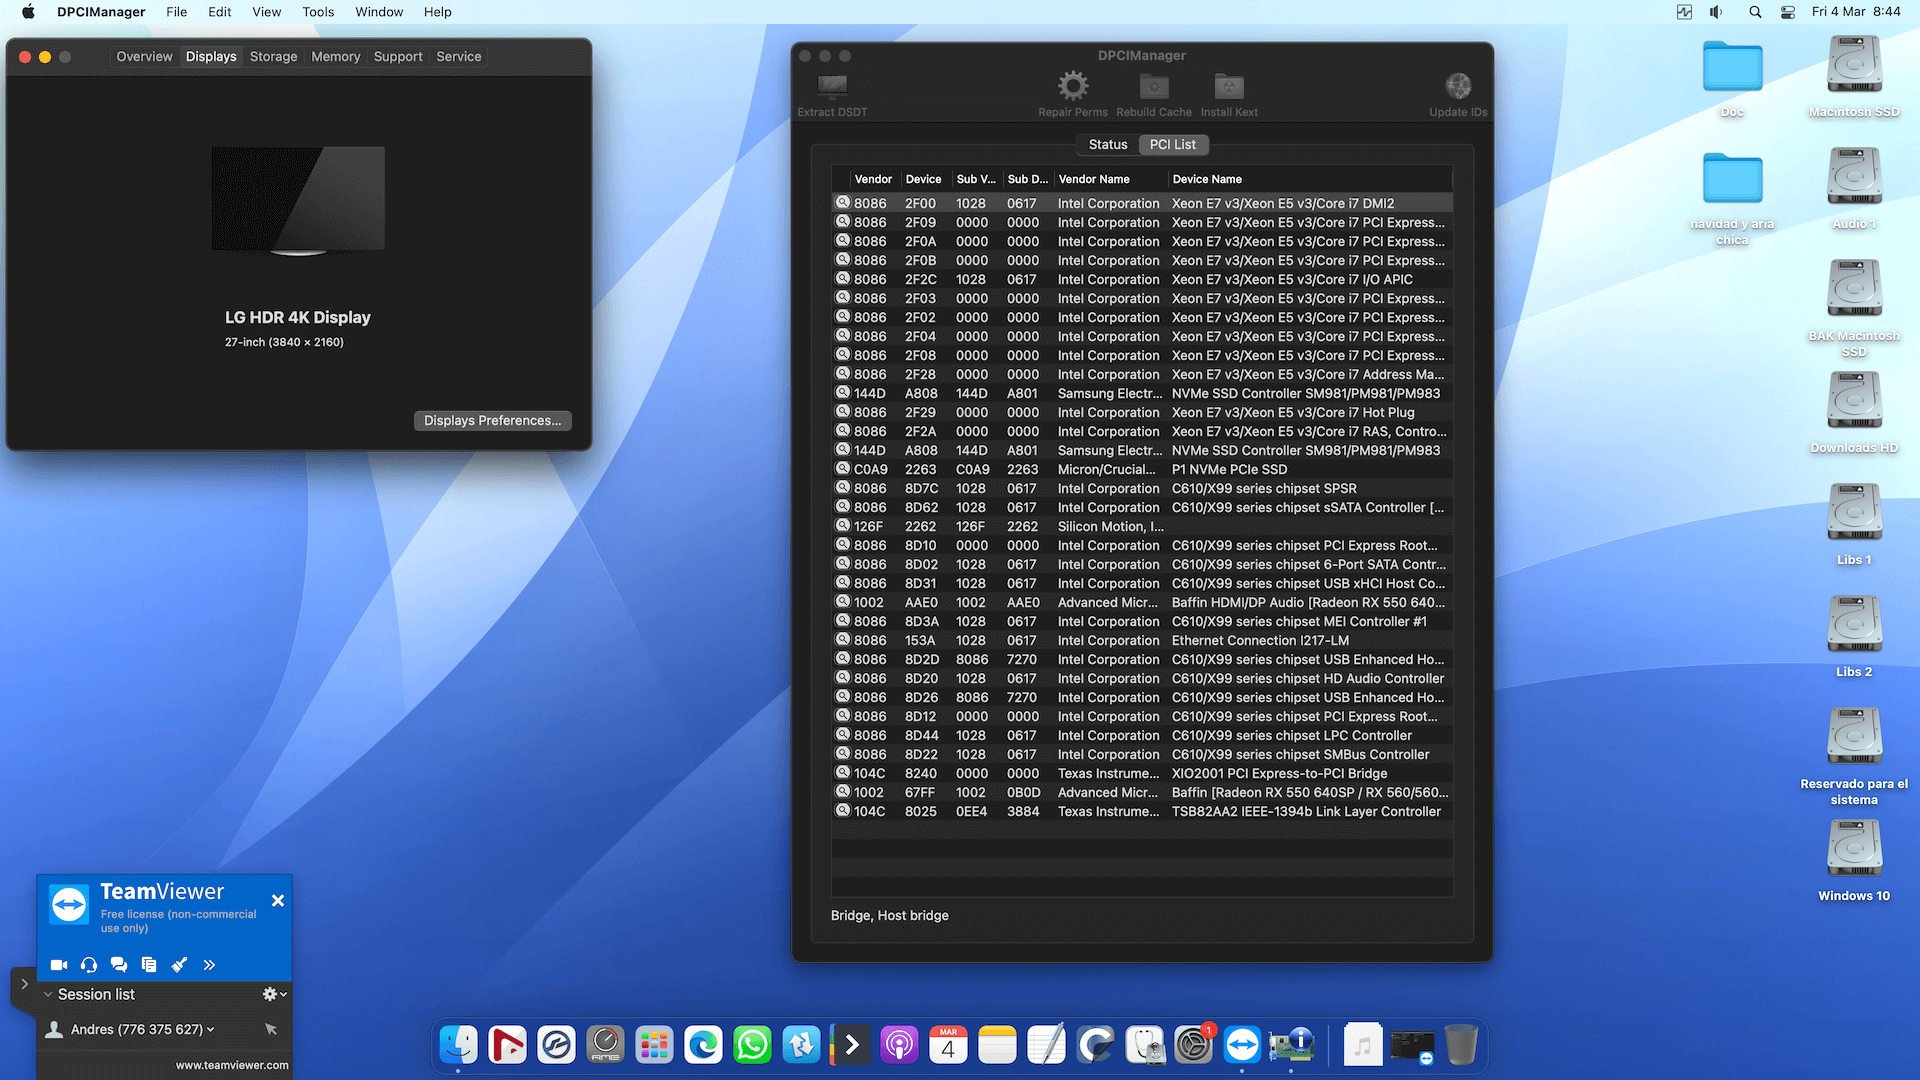Image resolution: width=1920 pixels, height=1080 pixels.
Task: Click Displays Preferences... button
Action: pyautogui.click(x=492, y=420)
